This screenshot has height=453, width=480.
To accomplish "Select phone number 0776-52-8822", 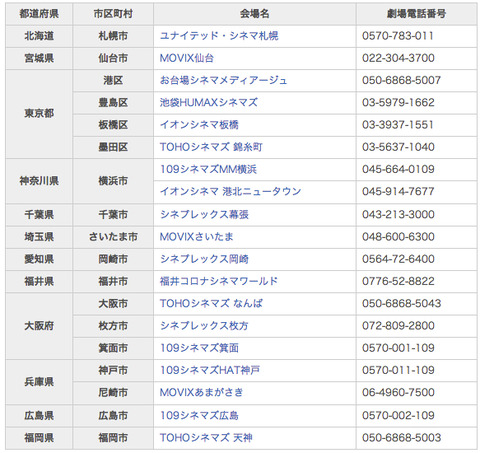I will tap(398, 281).
